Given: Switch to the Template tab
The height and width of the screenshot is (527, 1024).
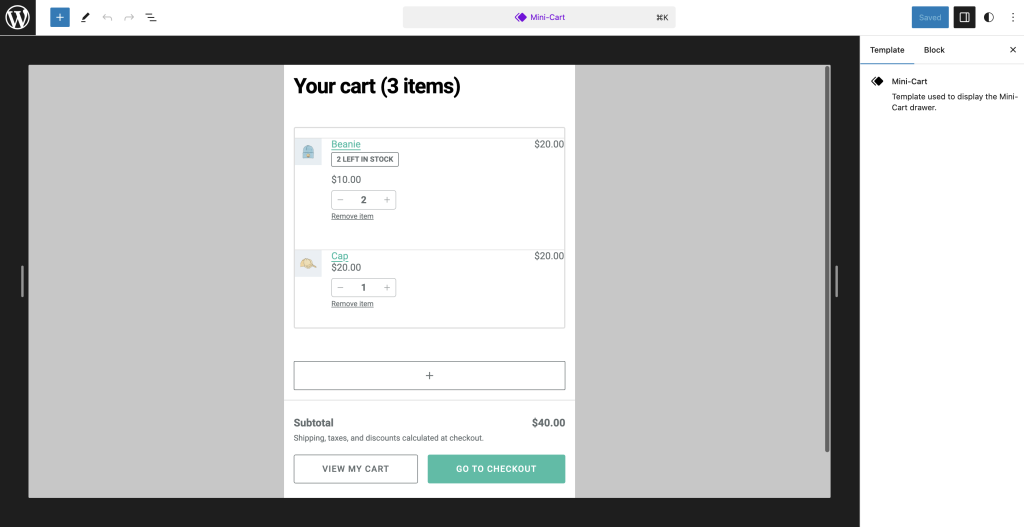Looking at the screenshot, I should 887,50.
